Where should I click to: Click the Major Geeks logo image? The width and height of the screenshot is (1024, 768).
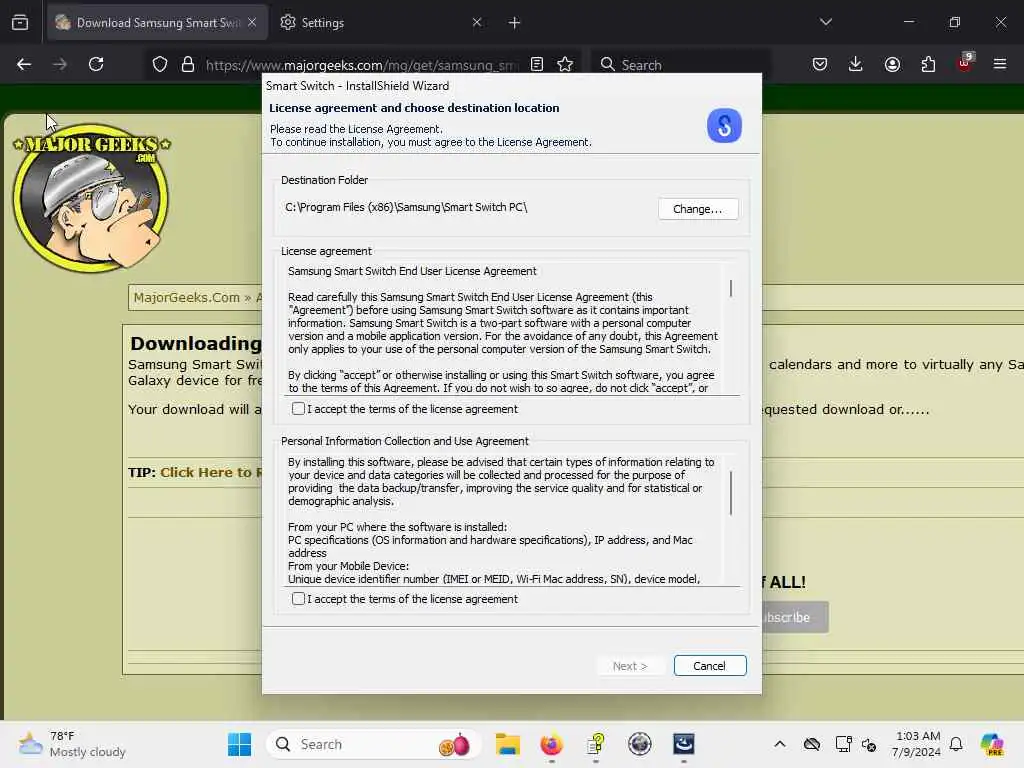(91, 197)
